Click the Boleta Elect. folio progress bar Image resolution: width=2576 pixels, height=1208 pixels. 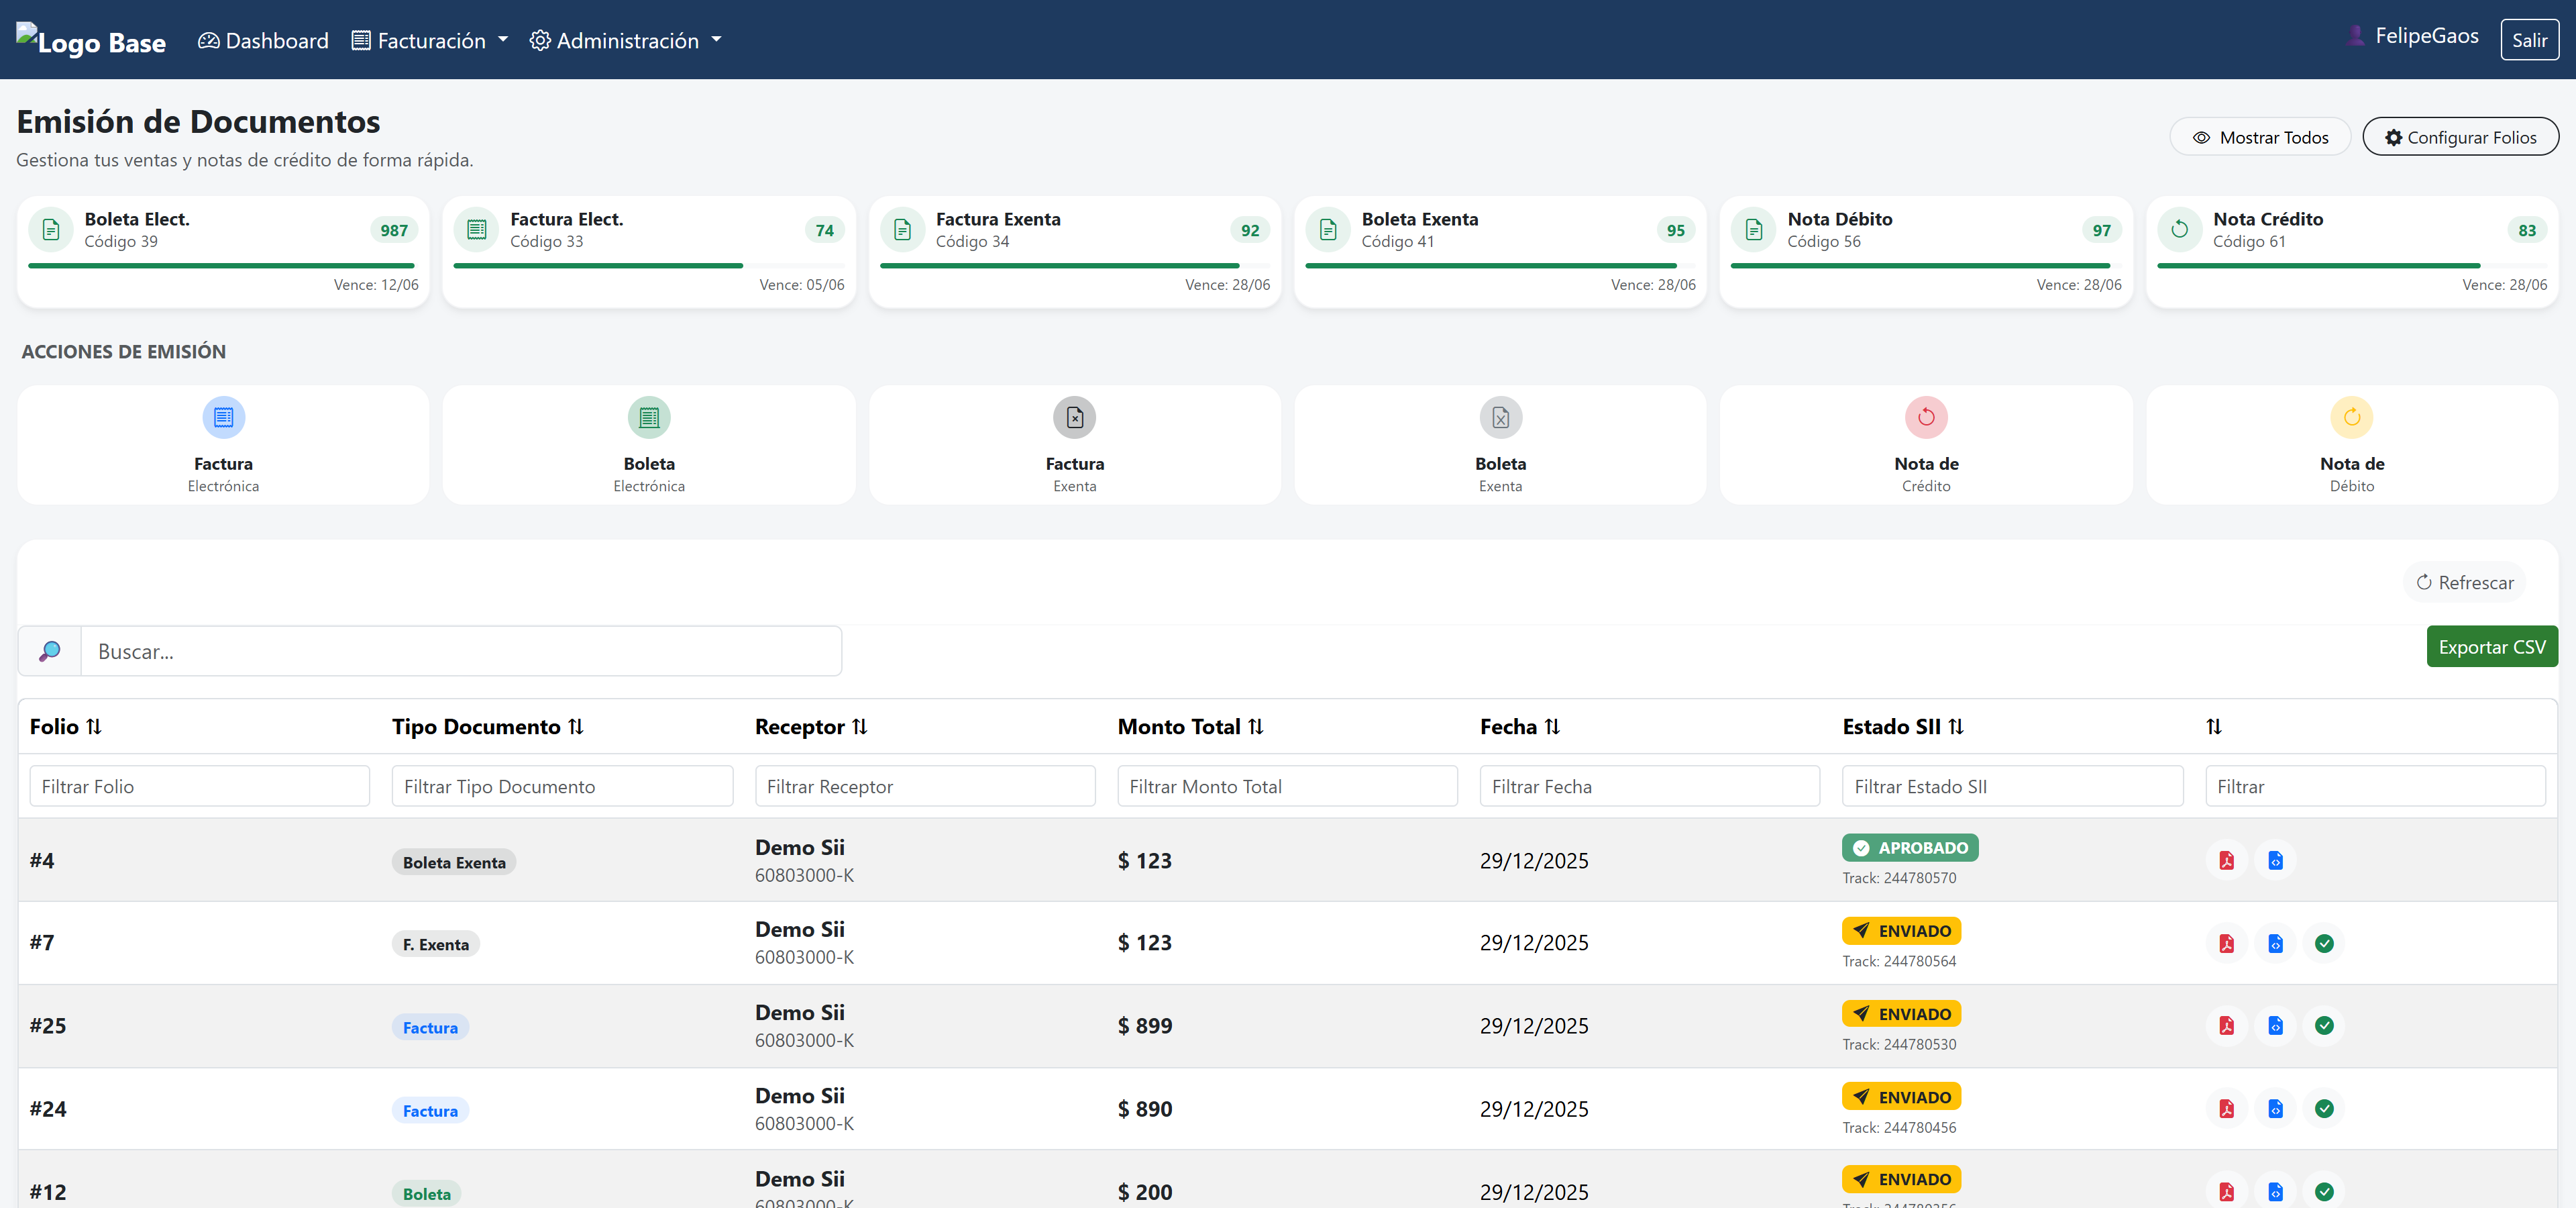tap(221, 266)
